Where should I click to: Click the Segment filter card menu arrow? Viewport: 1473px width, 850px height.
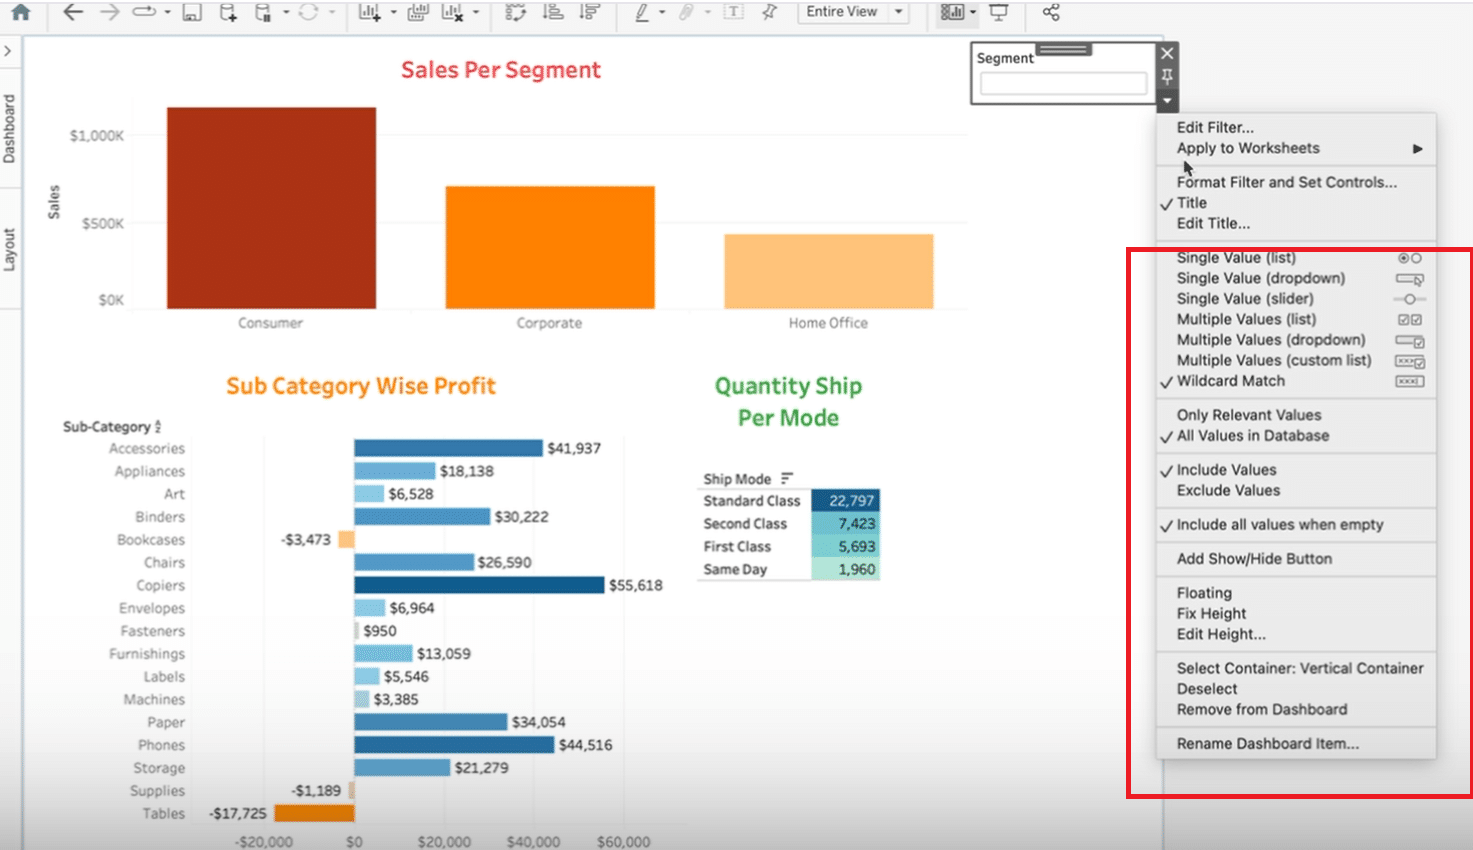[1167, 100]
